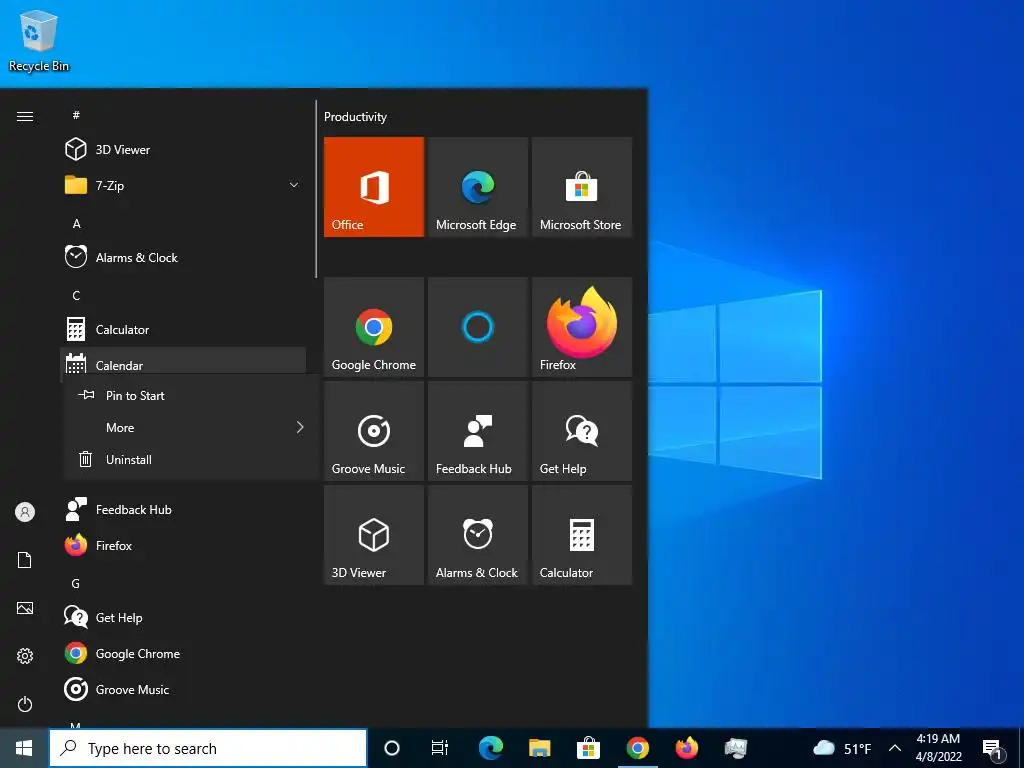The image size is (1024, 768).
Task: Open Task View on the taskbar
Action: [440, 748]
